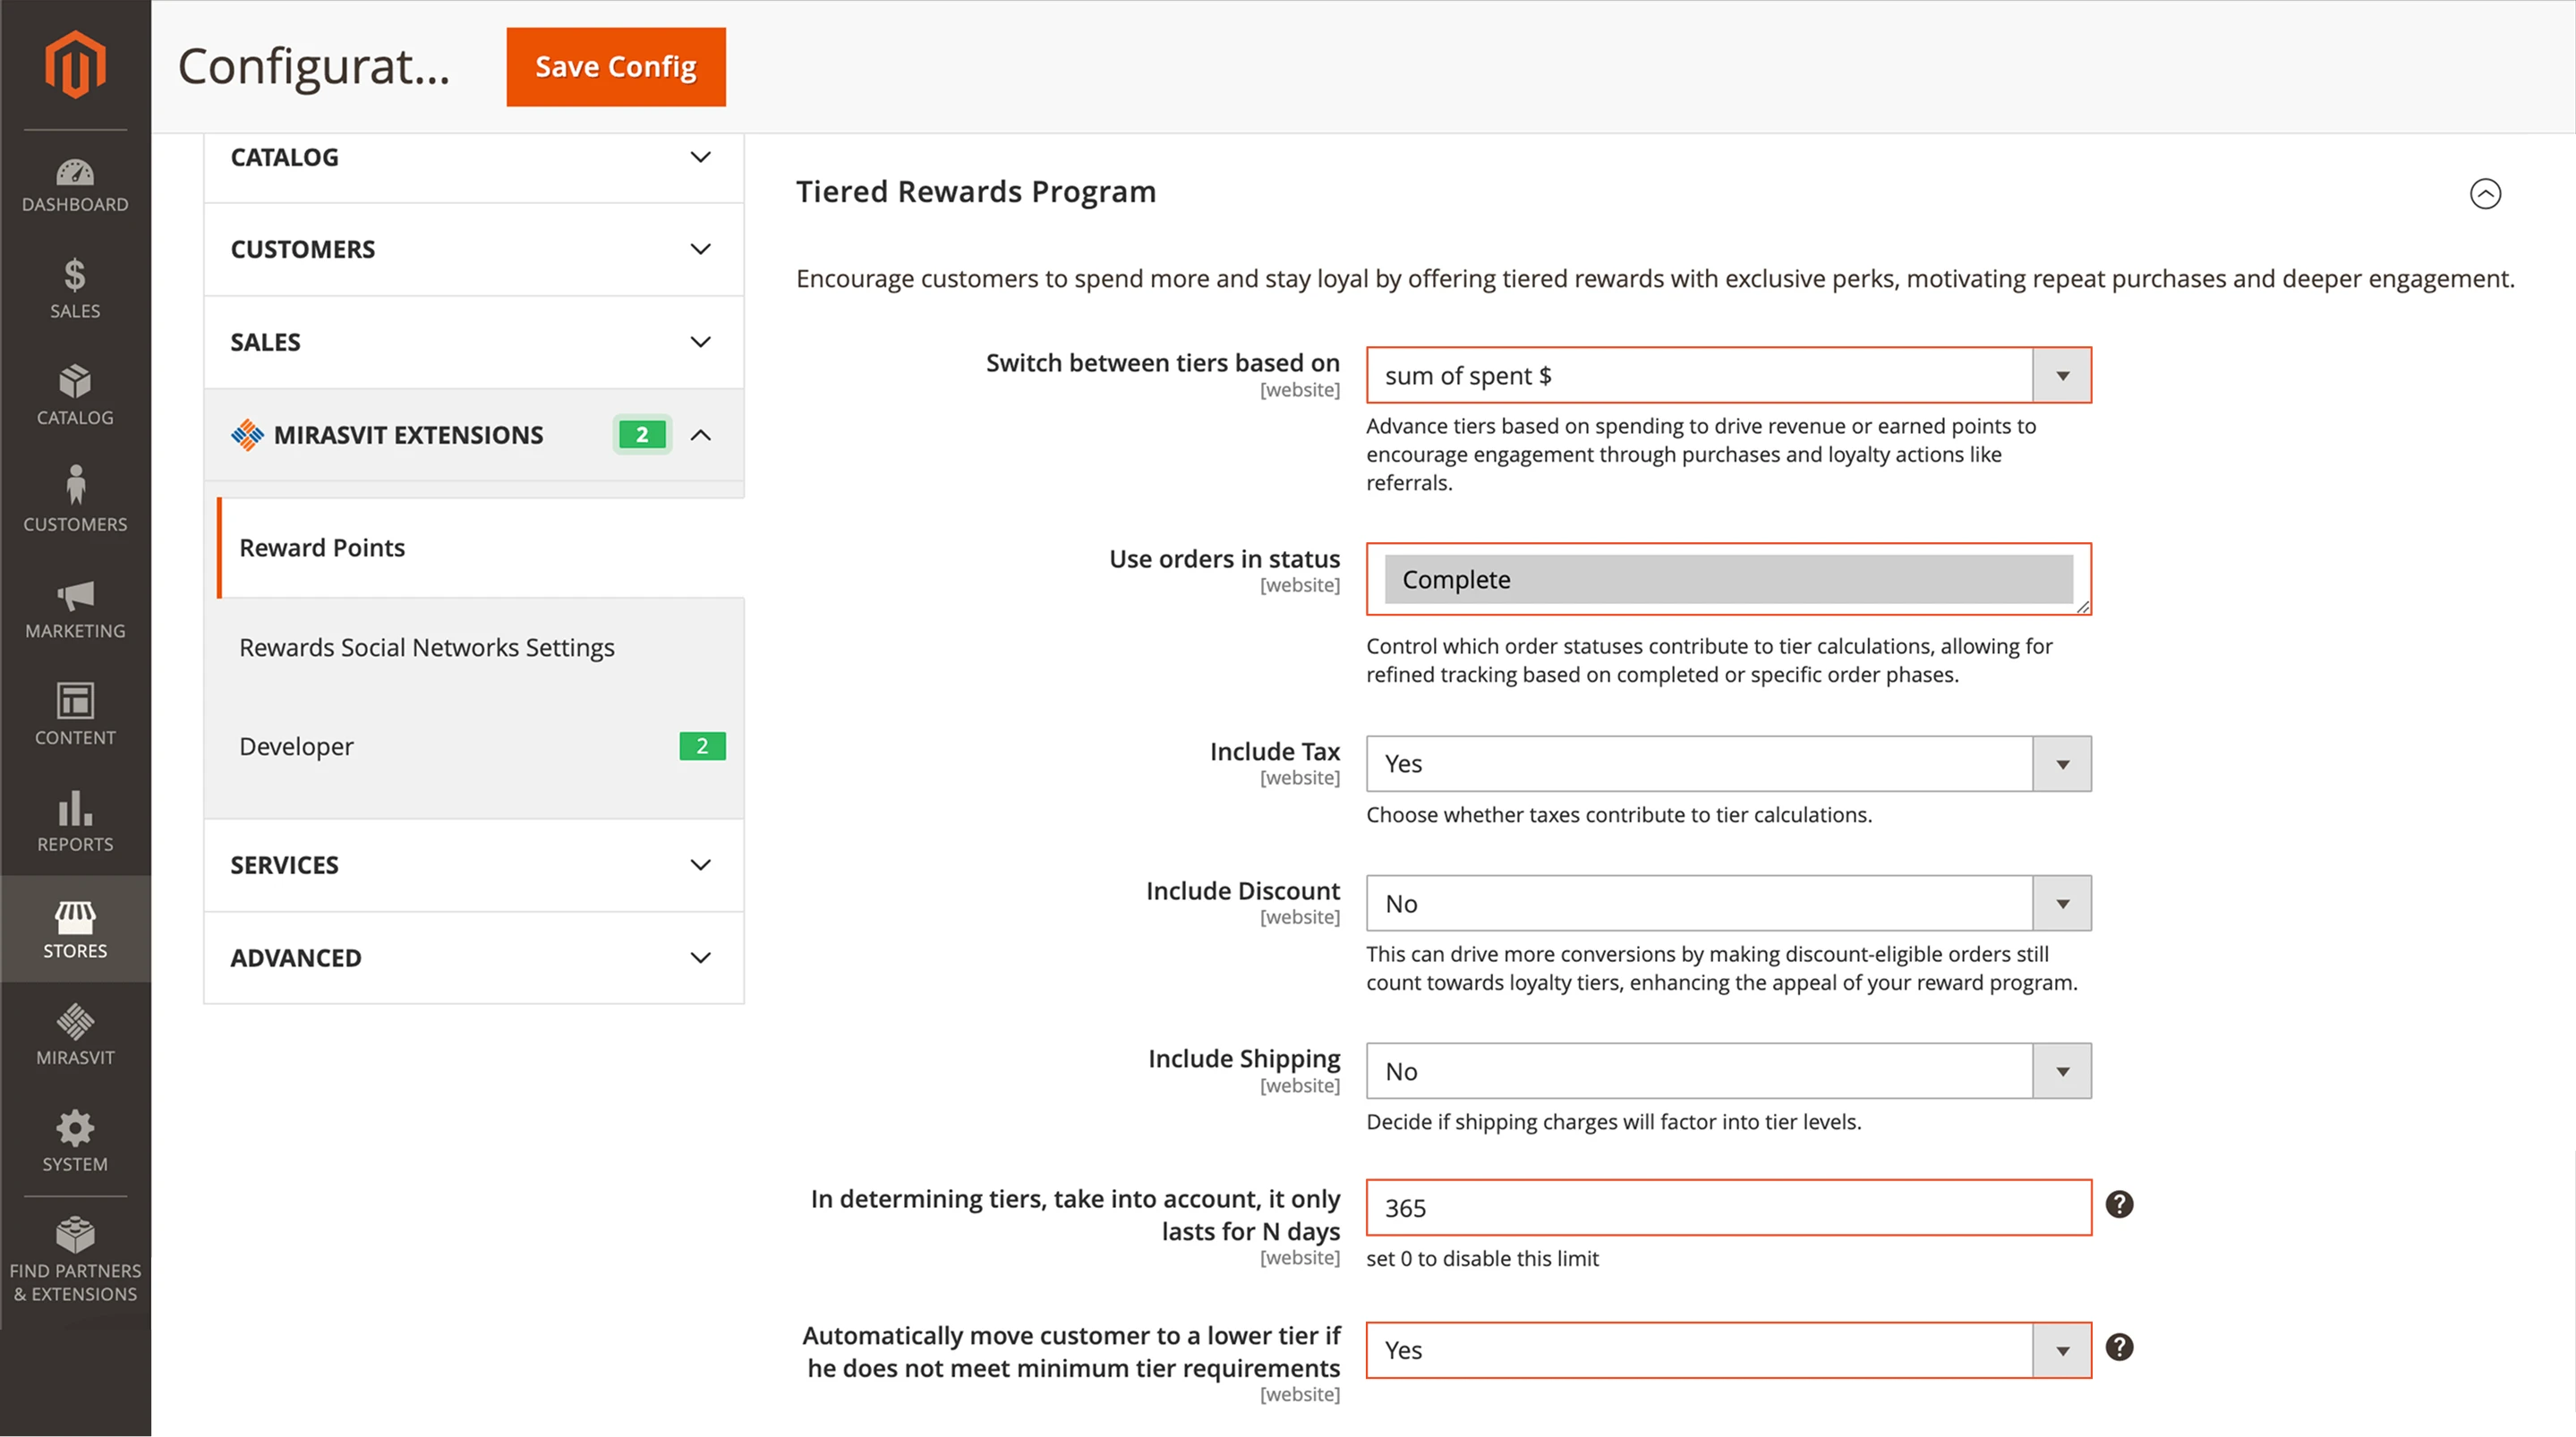Open the Switch between tiers dropdown
Screen dimensions: 2576x1437
tap(2062, 375)
